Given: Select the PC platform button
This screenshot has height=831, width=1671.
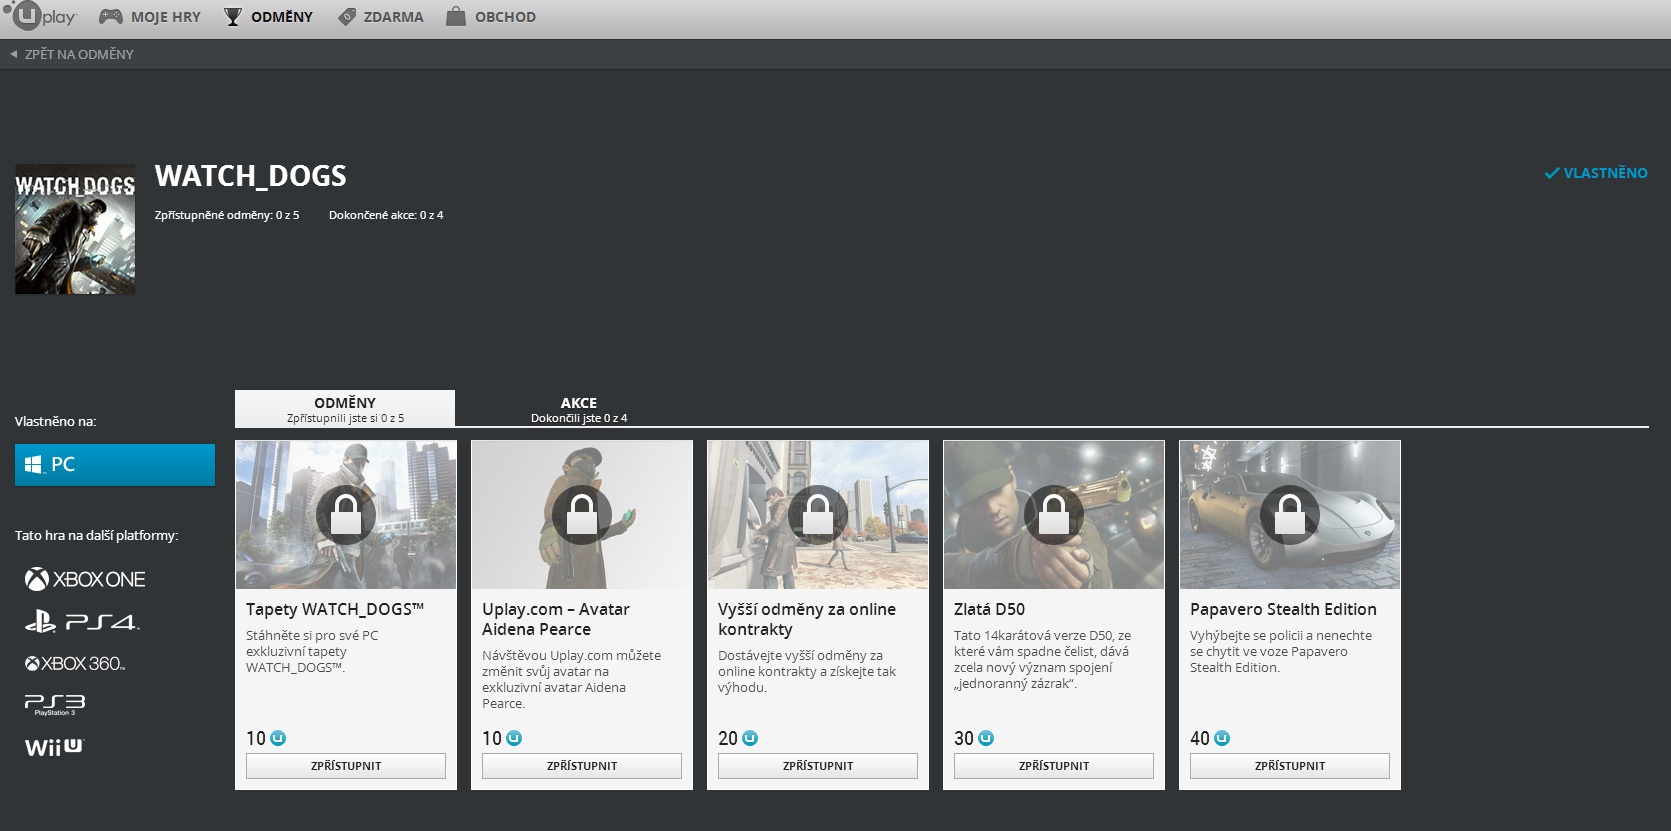Looking at the screenshot, I should 115,465.
